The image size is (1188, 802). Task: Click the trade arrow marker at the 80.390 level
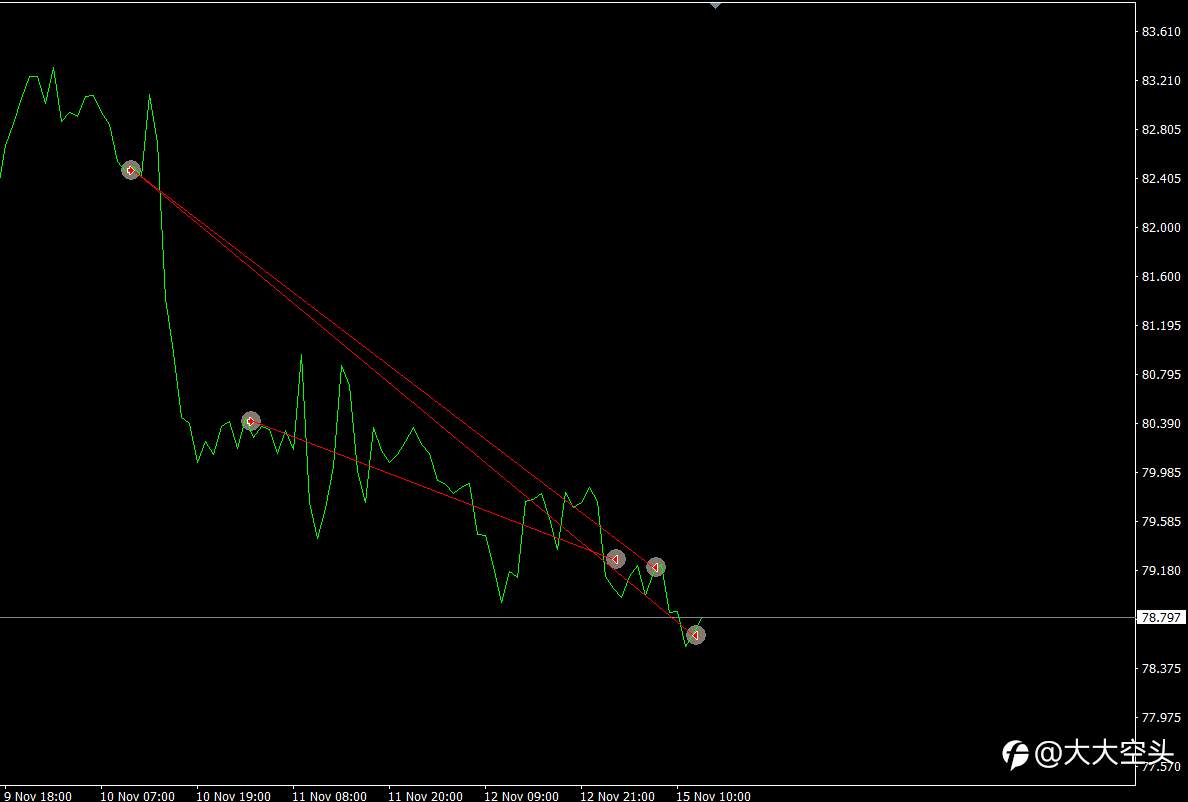tap(251, 421)
